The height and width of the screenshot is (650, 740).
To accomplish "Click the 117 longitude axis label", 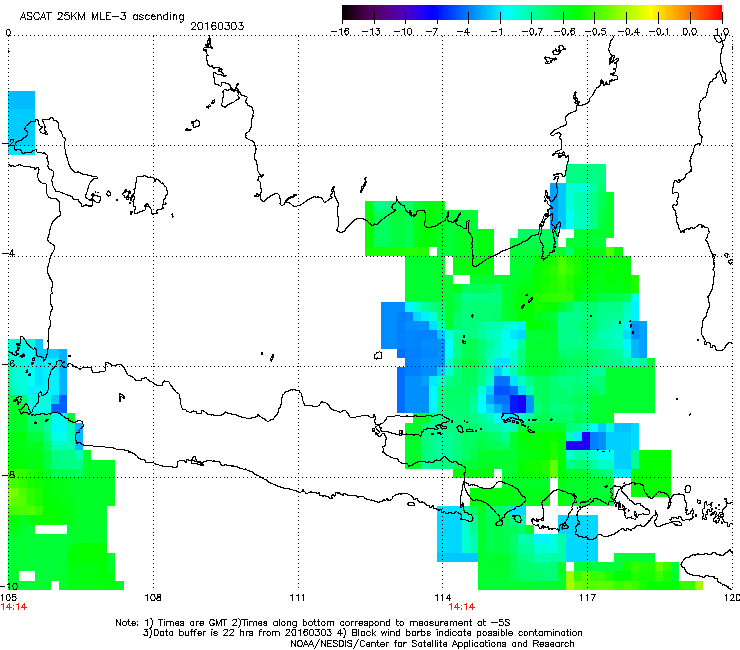I will point(588,598).
